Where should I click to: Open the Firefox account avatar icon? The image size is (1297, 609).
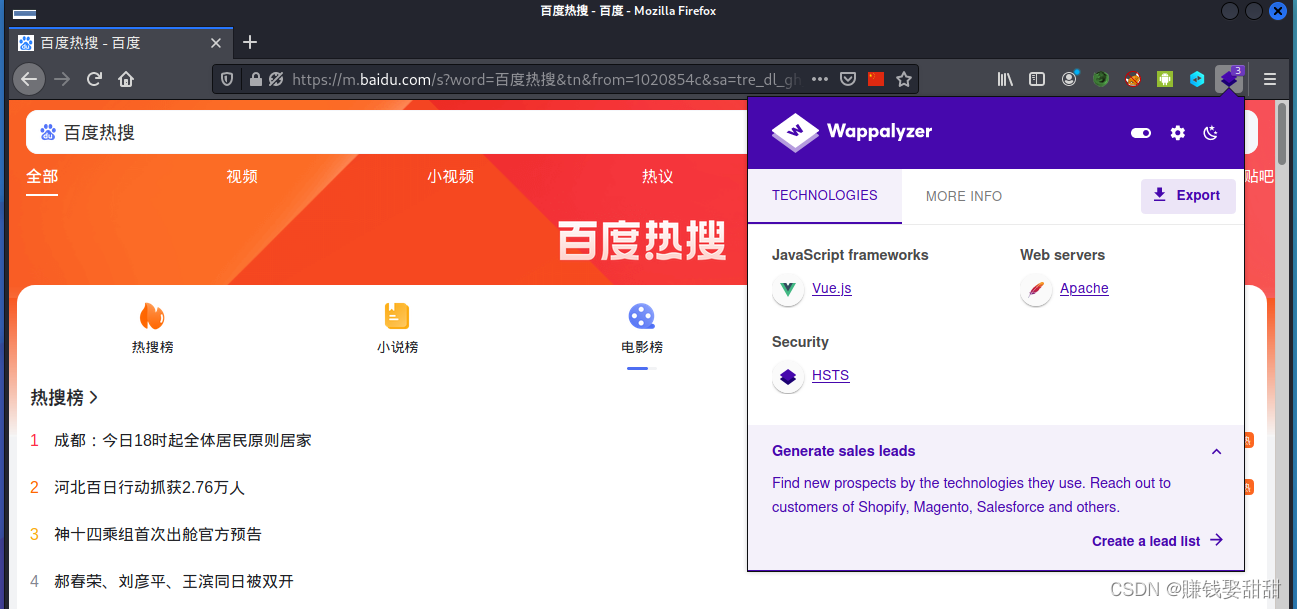pyautogui.click(x=1070, y=79)
